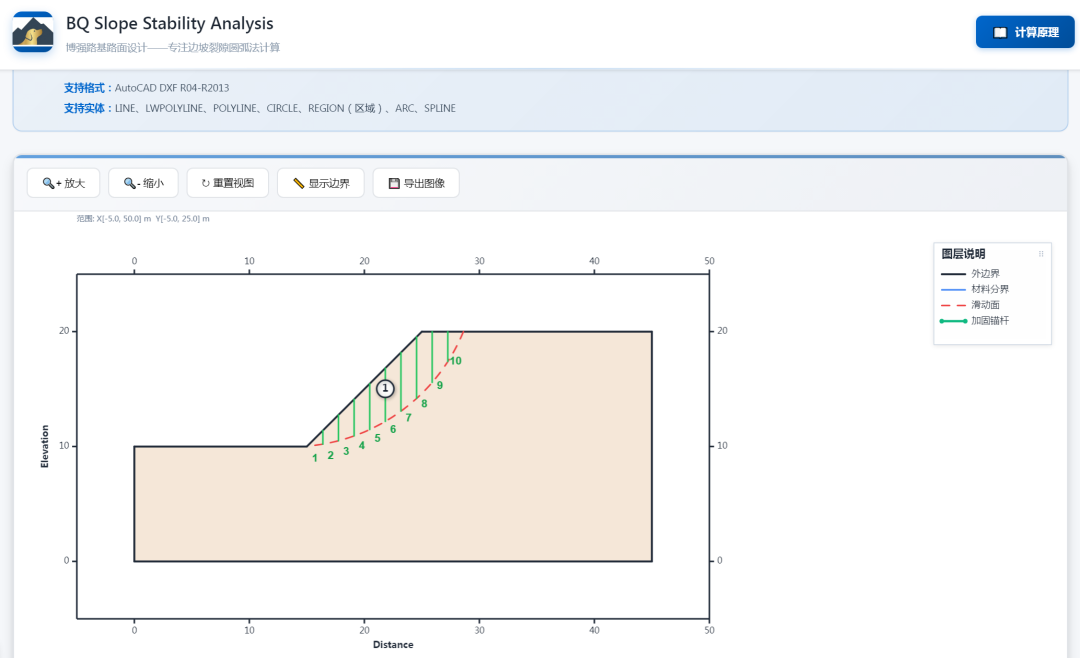The width and height of the screenshot is (1080, 658).
Task: Click slice number 8 on slip surface
Action: point(424,404)
